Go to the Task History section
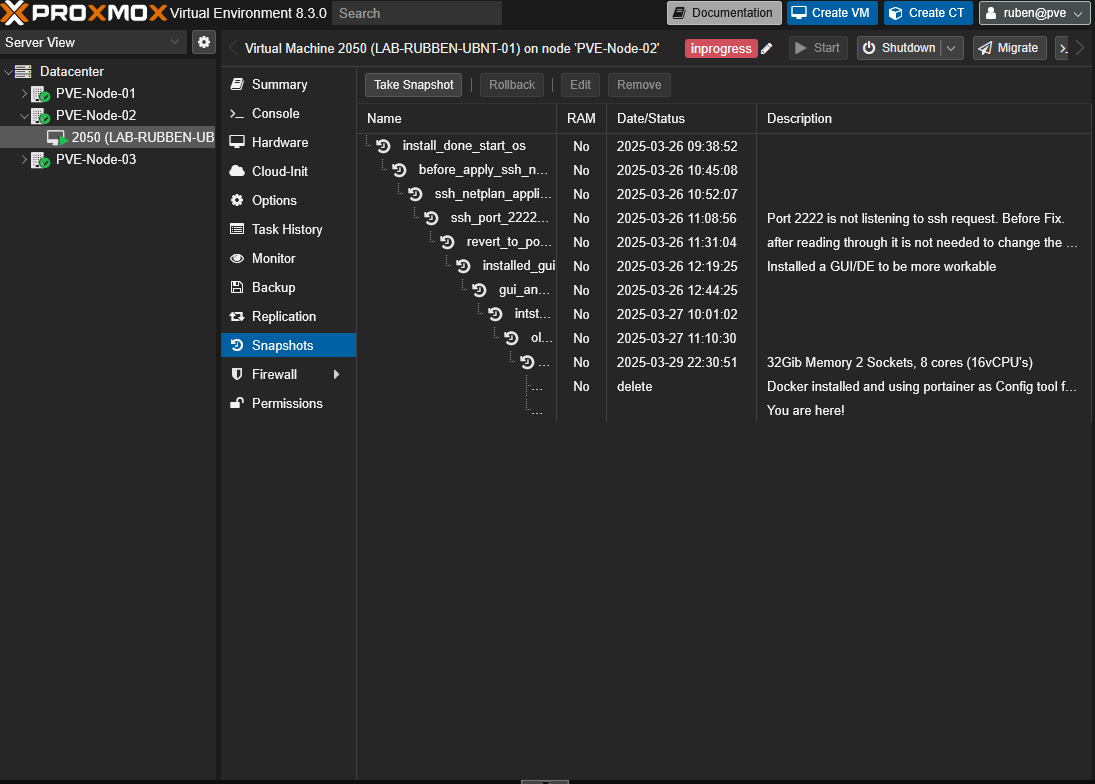 286,229
